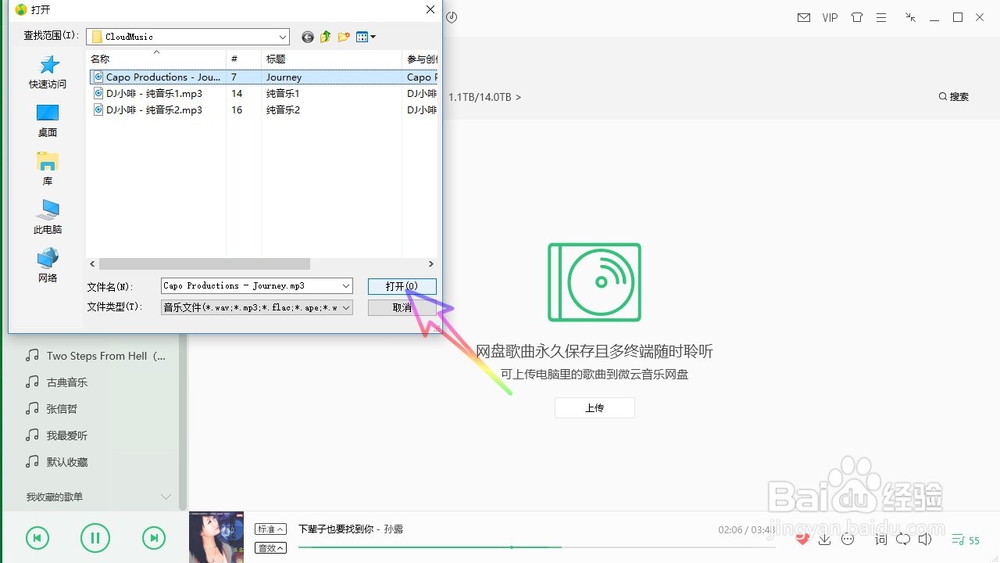Click the VIP label in the title bar
The height and width of the screenshot is (563, 1000).
830,18
